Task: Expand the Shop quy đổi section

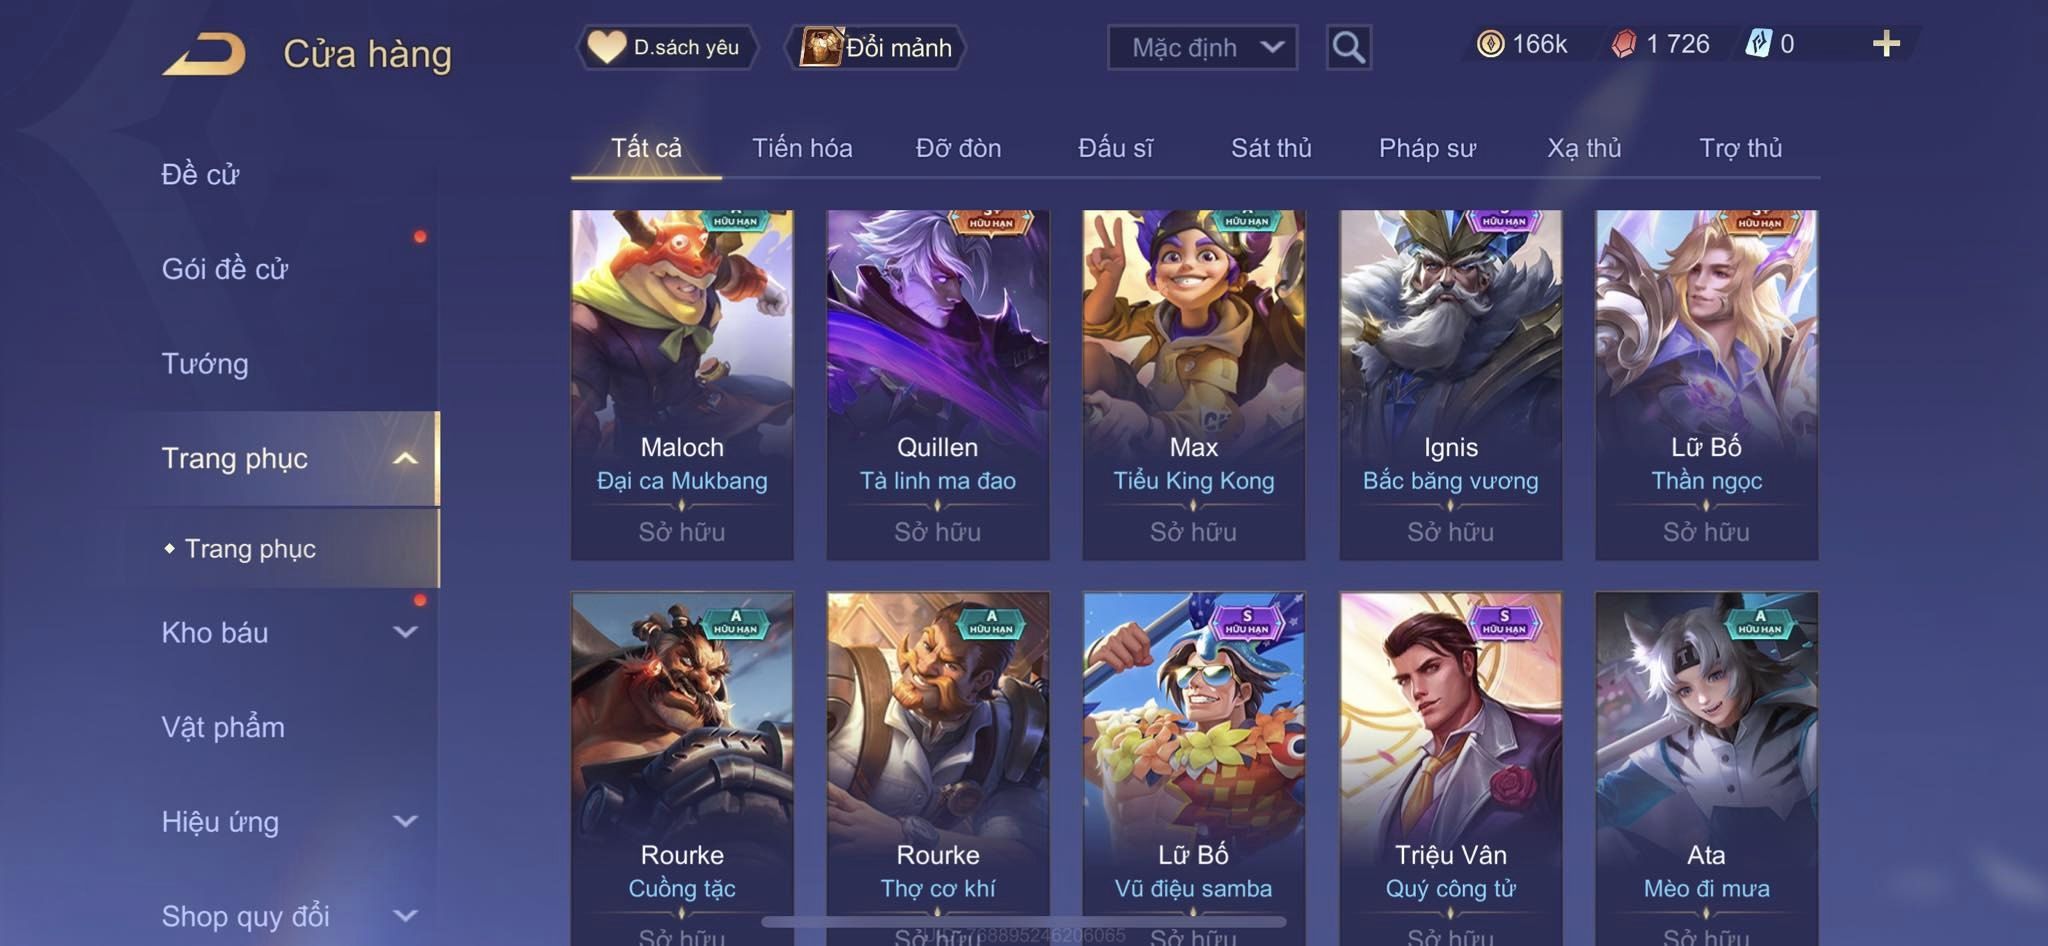Action: [x=405, y=915]
